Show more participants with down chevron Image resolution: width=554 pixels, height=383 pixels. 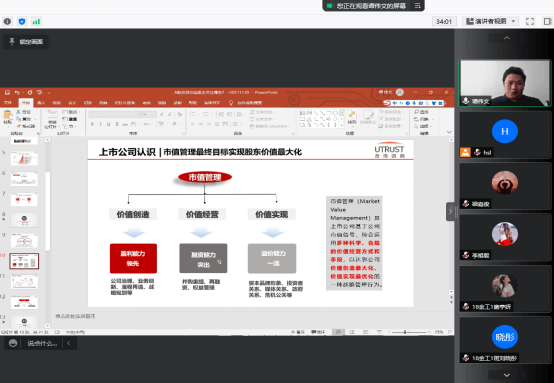(x=507, y=375)
